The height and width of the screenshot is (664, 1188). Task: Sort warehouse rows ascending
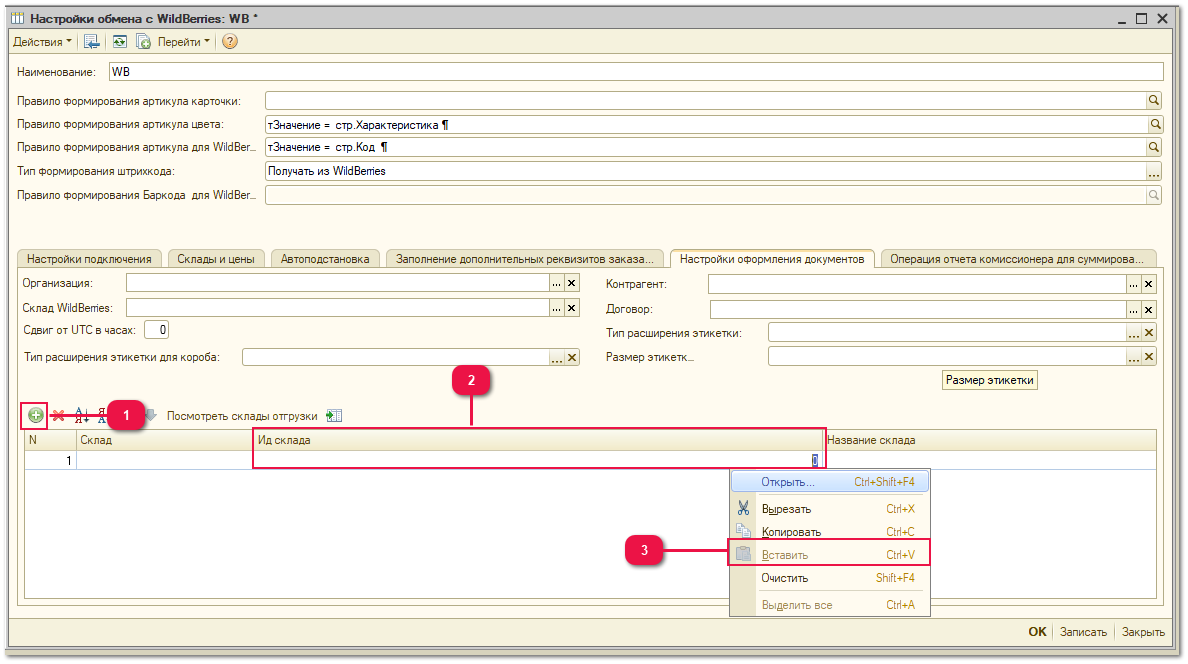pos(82,415)
